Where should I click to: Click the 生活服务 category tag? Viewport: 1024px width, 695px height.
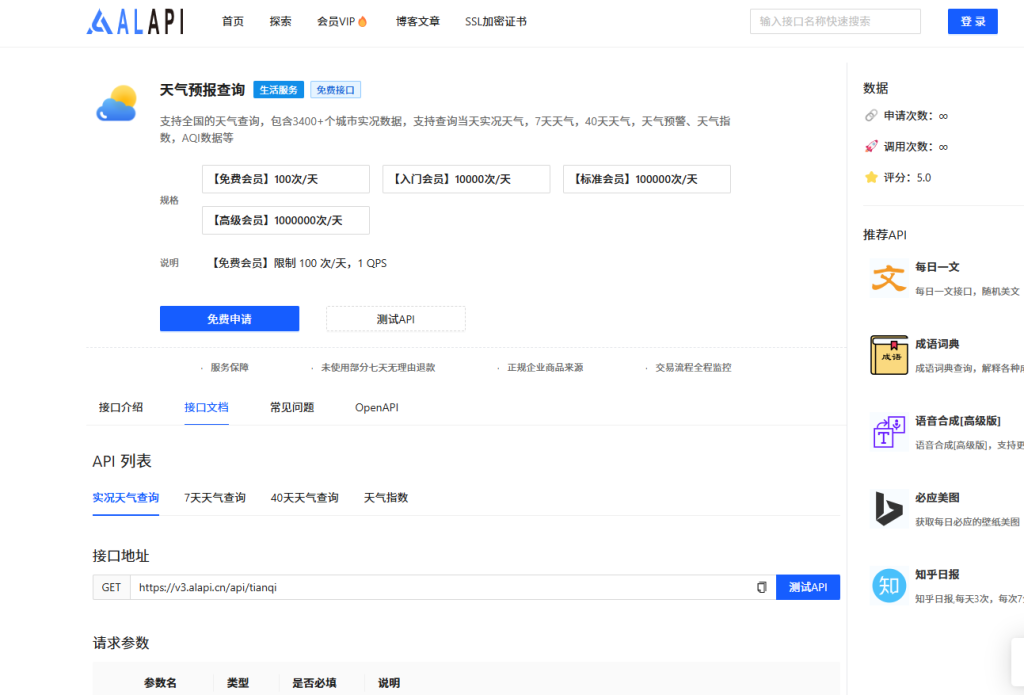(278, 90)
